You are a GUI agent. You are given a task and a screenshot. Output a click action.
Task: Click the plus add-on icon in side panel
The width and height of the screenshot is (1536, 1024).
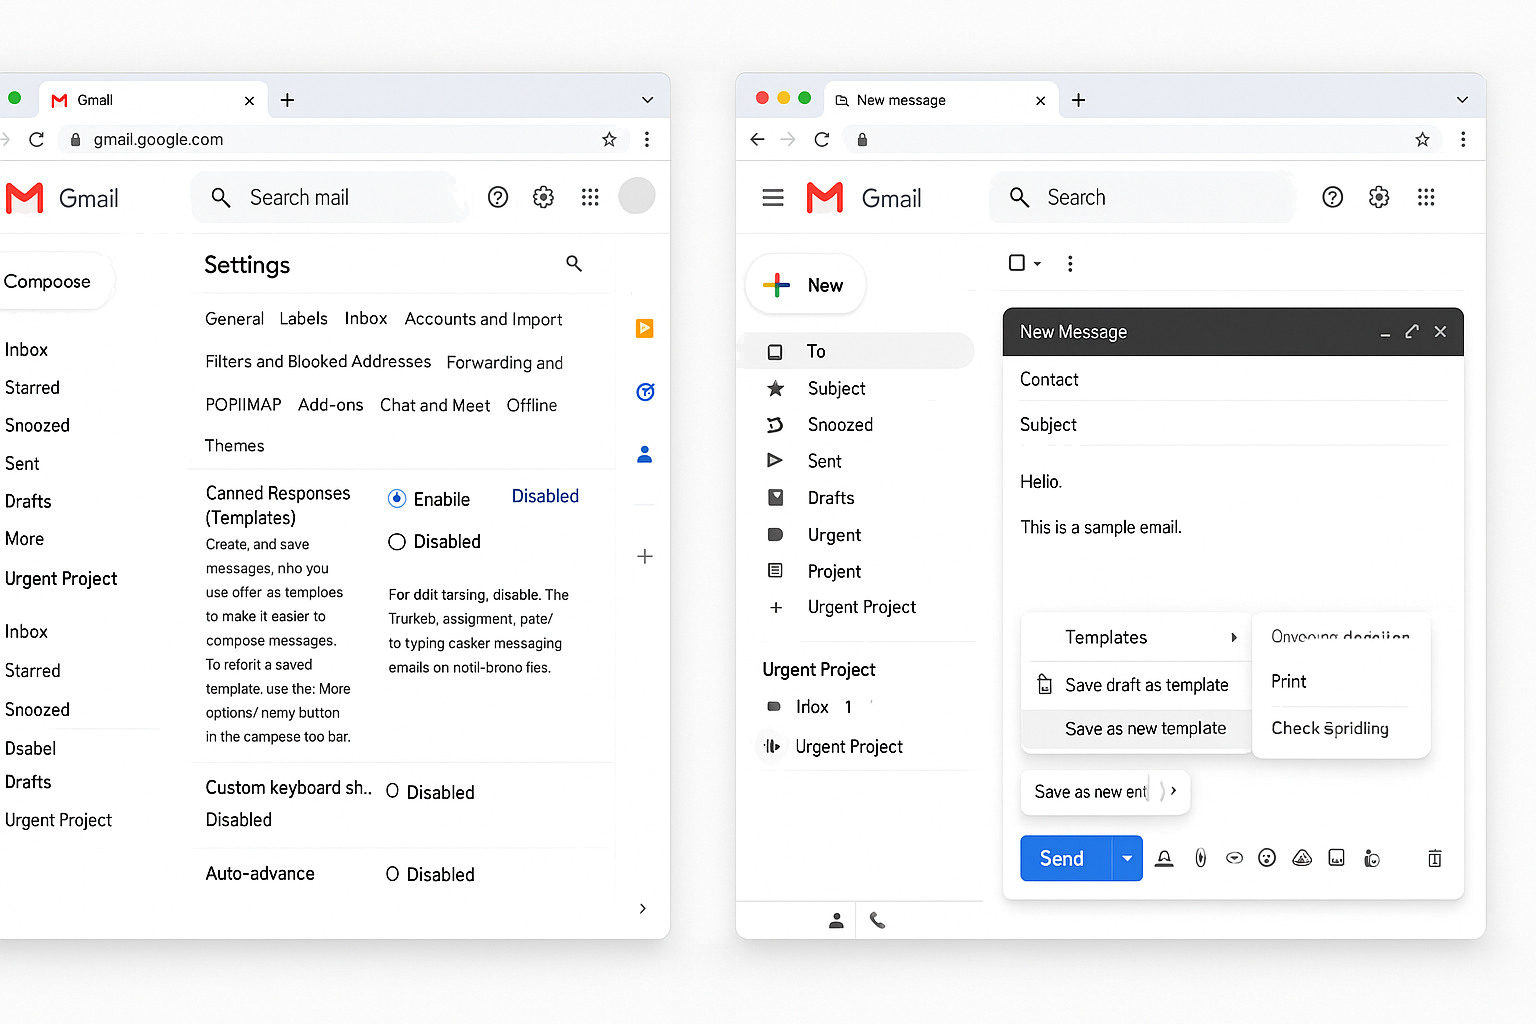tap(645, 556)
